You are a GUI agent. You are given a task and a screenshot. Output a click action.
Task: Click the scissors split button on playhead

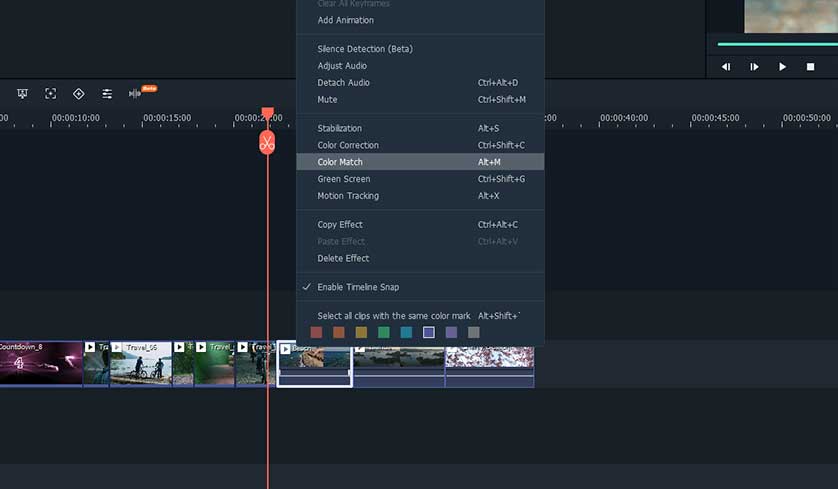(267, 143)
